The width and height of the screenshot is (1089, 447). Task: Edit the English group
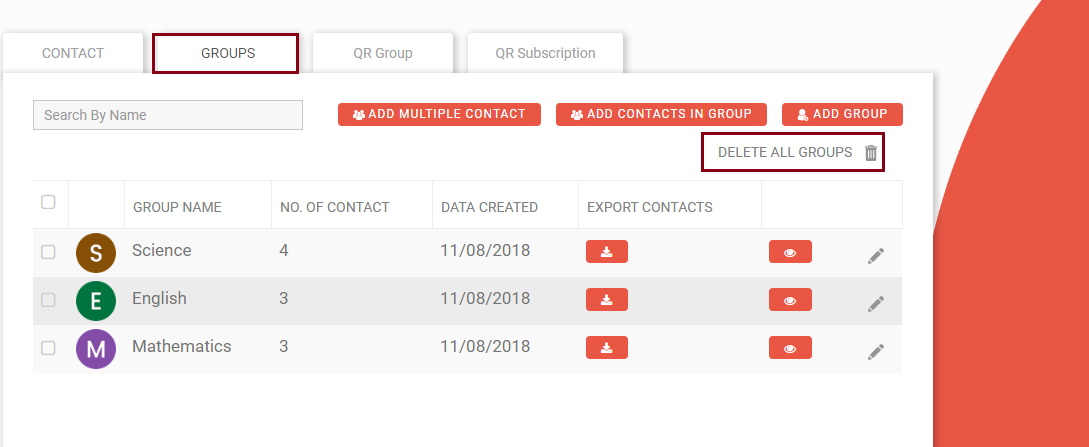tap(876, 304)
